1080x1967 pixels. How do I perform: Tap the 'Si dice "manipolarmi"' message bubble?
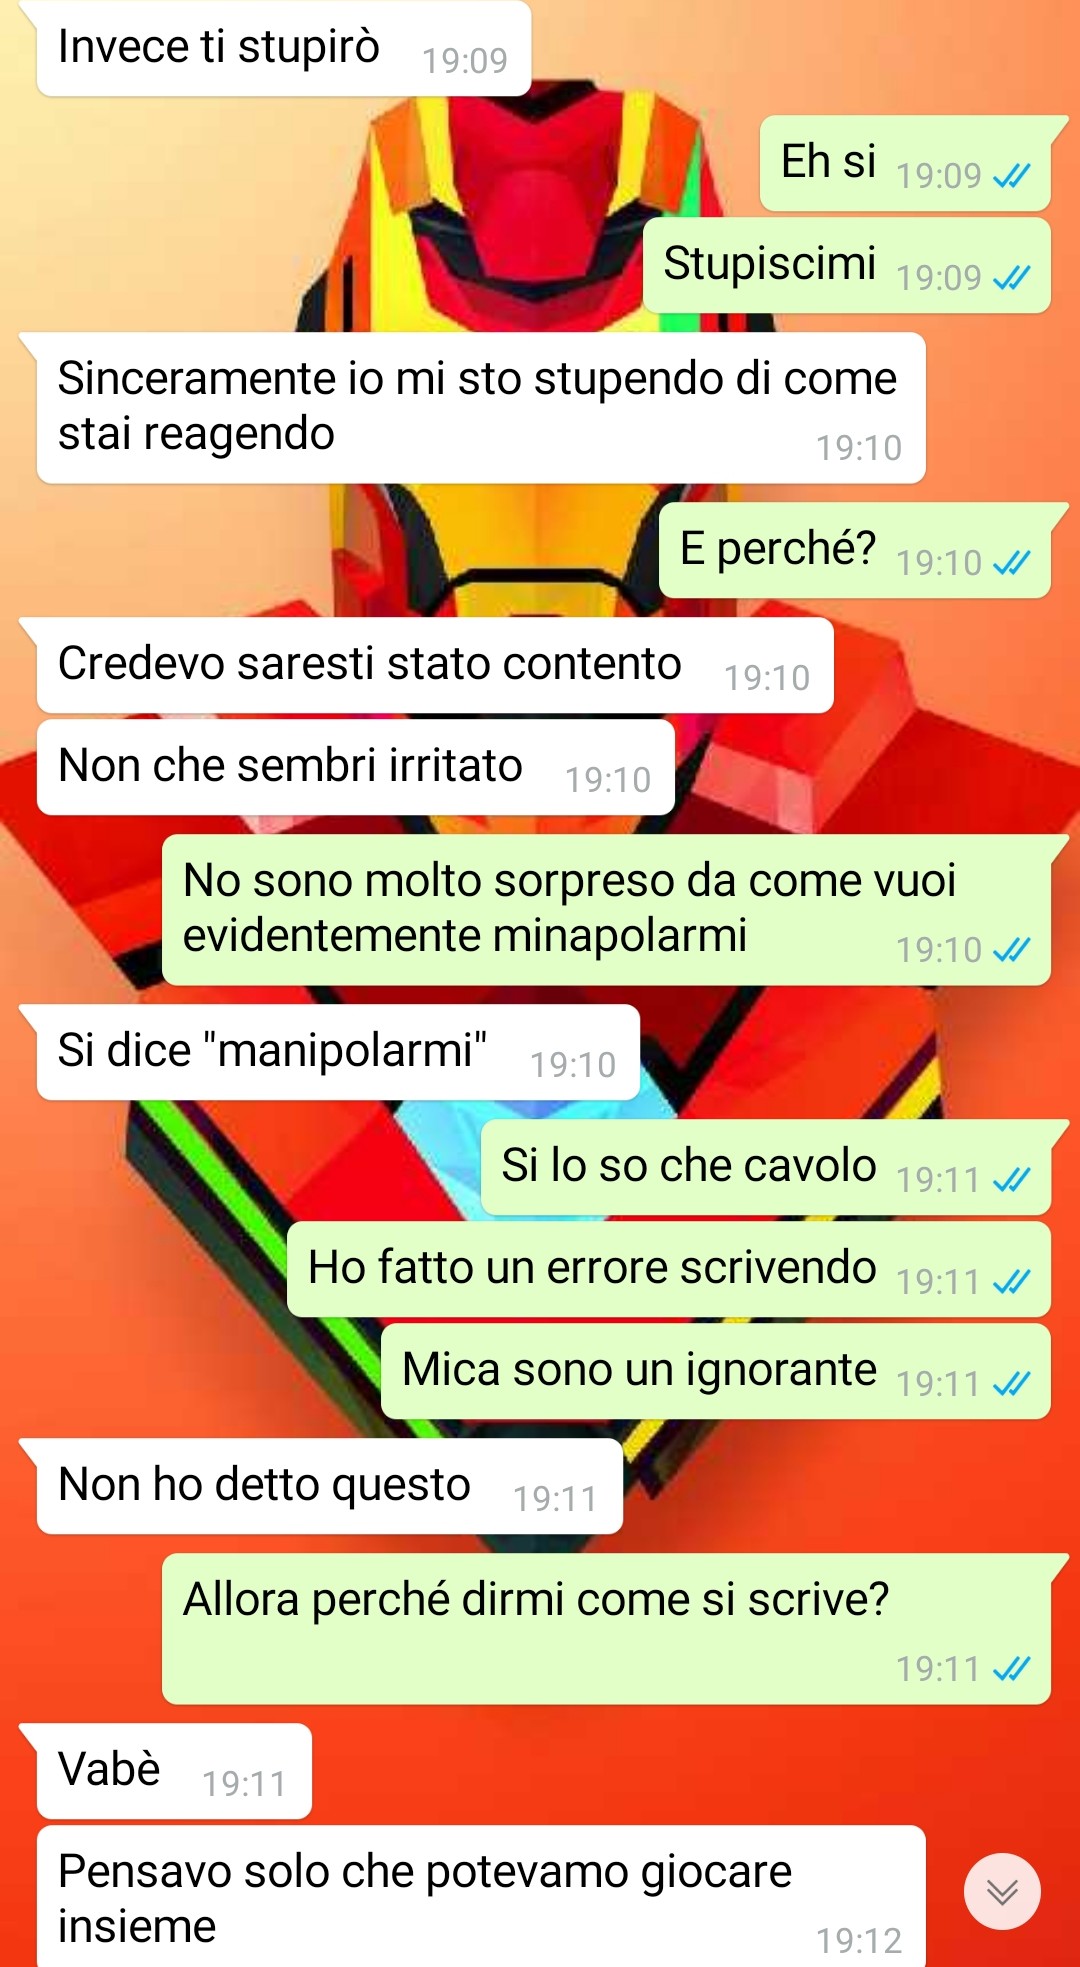click(338, 1052)
